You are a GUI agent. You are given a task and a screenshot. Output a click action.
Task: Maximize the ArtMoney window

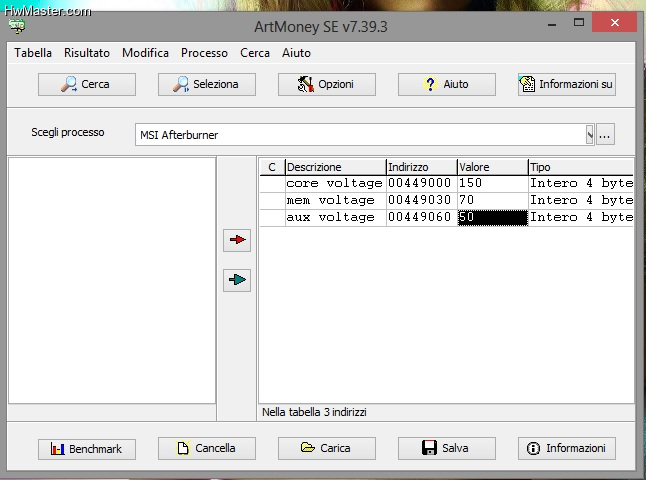tap(579, 23)
